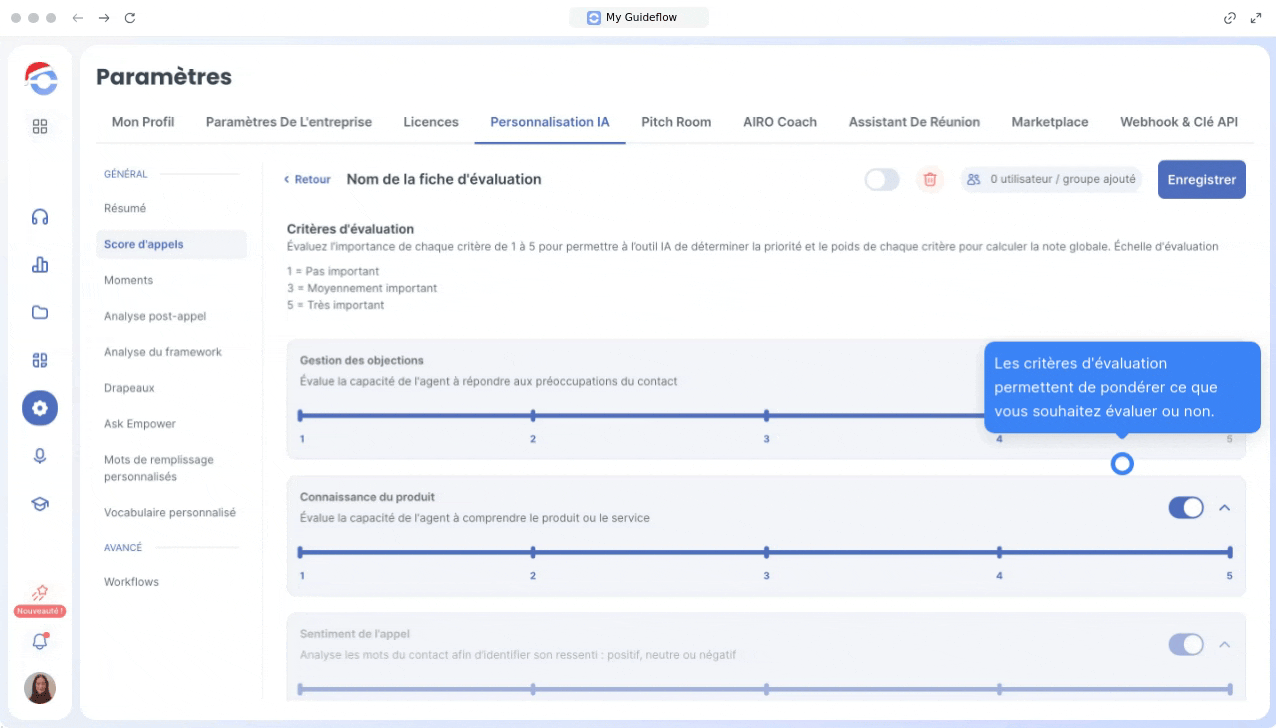Viewport: 1276px width, 728px height.
Task: Open the folder icon in sidebar
Action: pos(40,312)
